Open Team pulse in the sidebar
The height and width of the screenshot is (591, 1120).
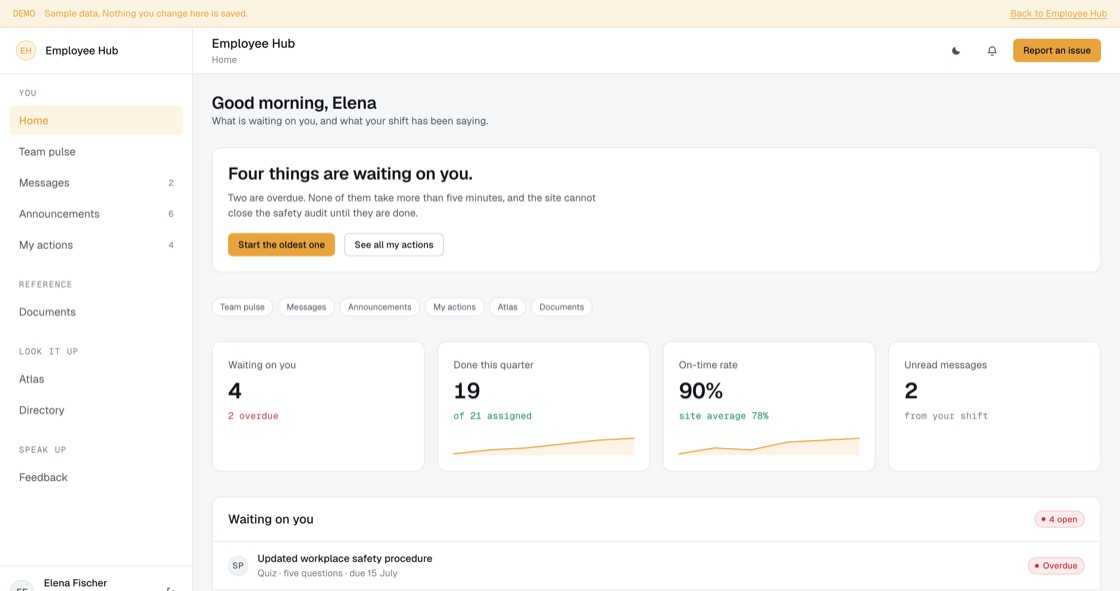coord(96,152)
